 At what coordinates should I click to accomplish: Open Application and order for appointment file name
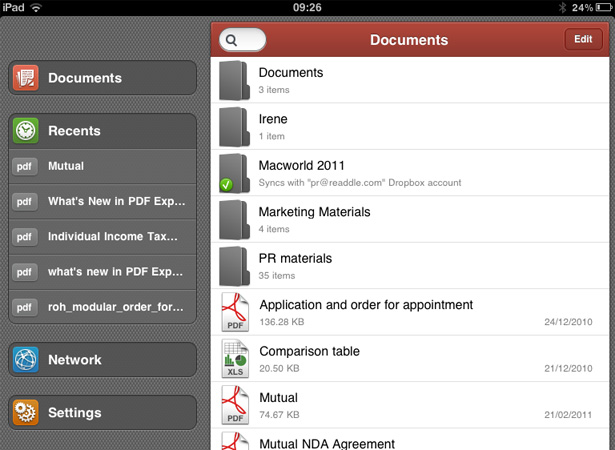366,305
